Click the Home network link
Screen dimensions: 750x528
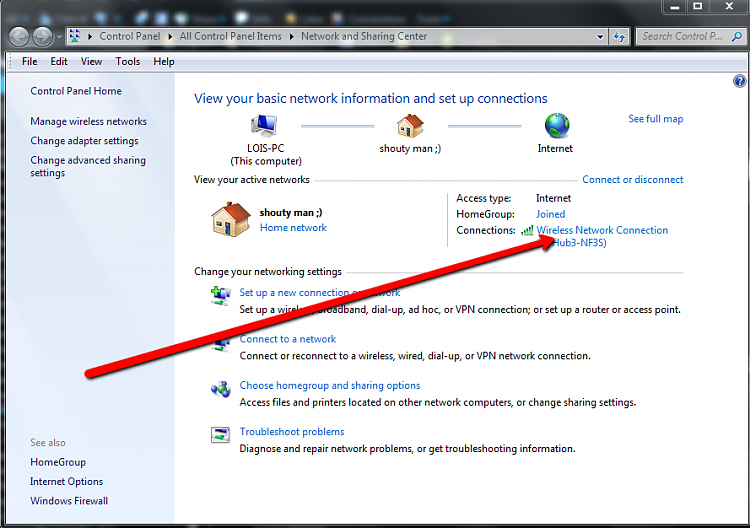[293, 228]
